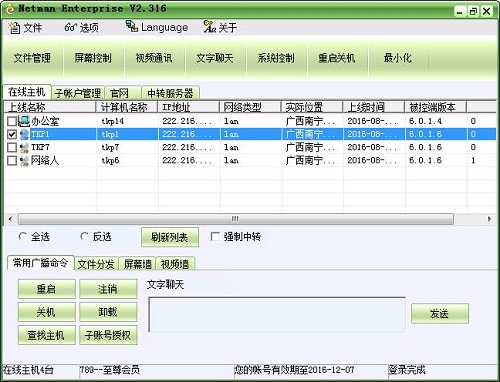The height and width of the screenshot is (382, 500).
Task: Click the 注销 broadcast button
Action: click(108, 289)
